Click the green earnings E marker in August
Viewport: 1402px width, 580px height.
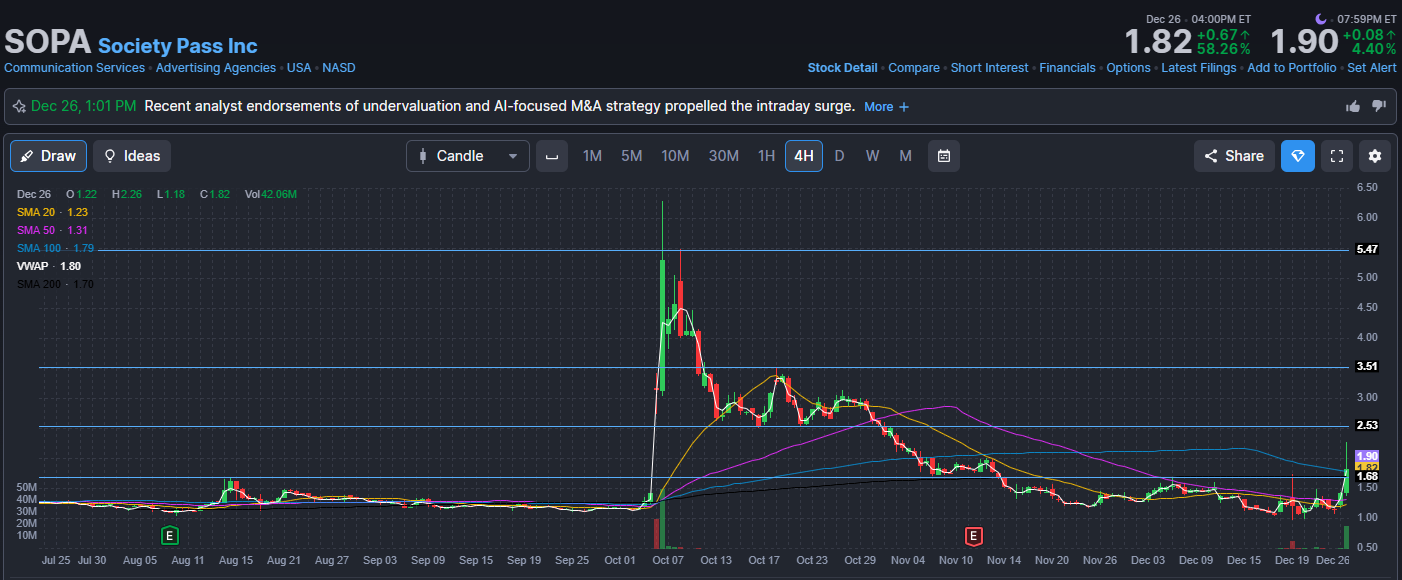[170, 536]
